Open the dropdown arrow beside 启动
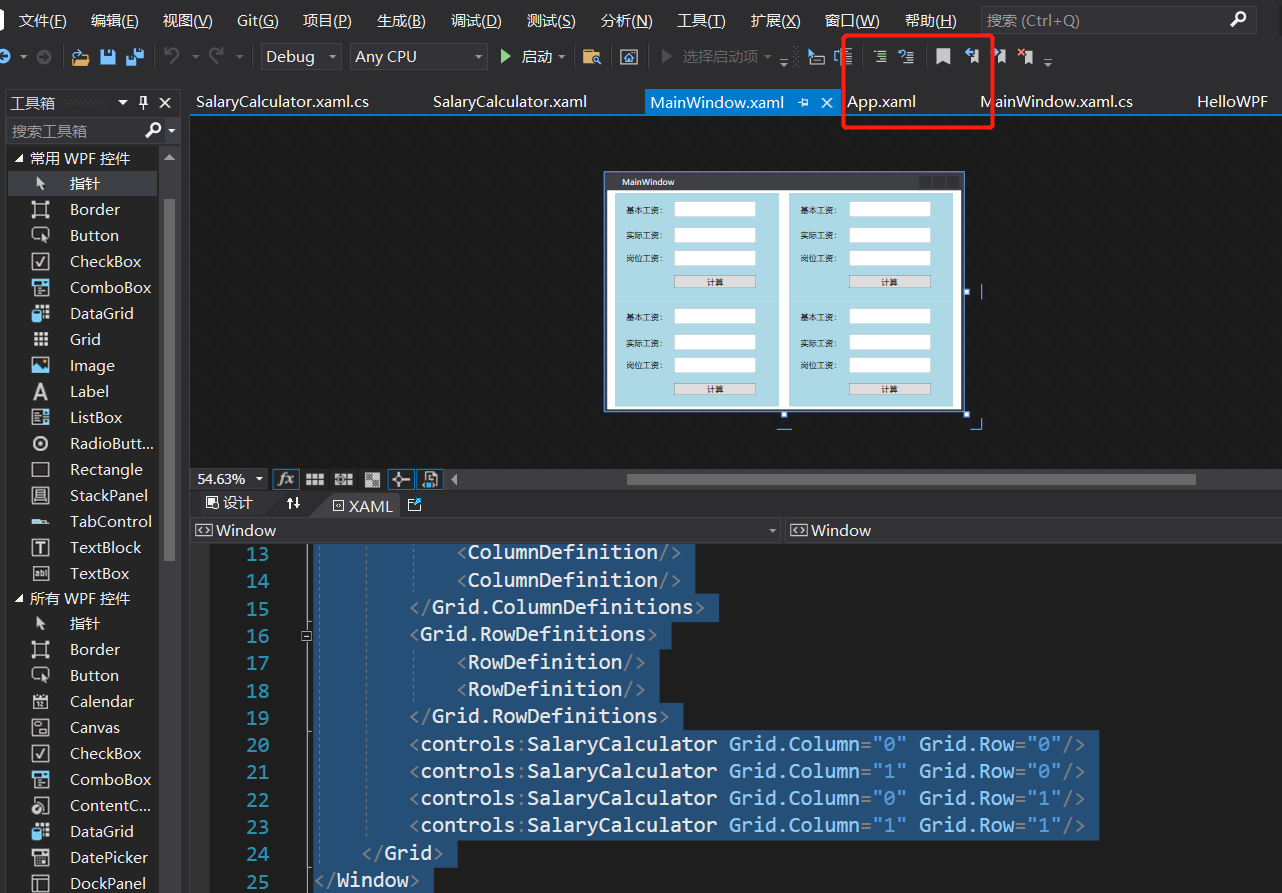The height and width of the screenshot is (893, 1282). (562, 57)
